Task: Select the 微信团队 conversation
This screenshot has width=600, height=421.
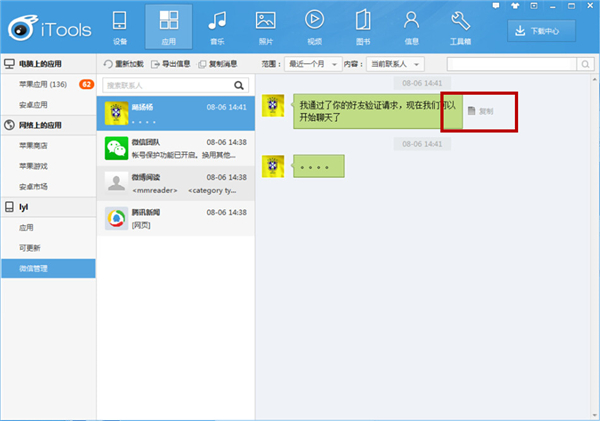Action: pyautogui.click(x=176, y=148)
